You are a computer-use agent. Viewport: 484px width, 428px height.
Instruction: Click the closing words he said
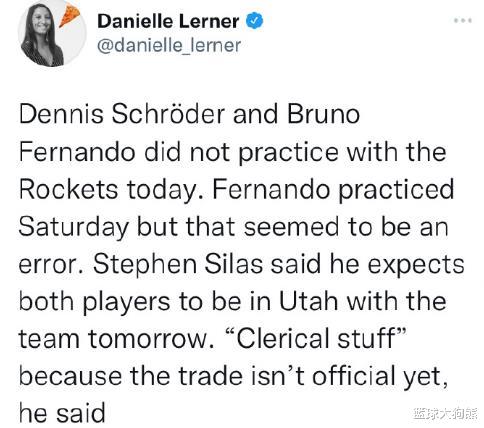click(x=62, y=414)
